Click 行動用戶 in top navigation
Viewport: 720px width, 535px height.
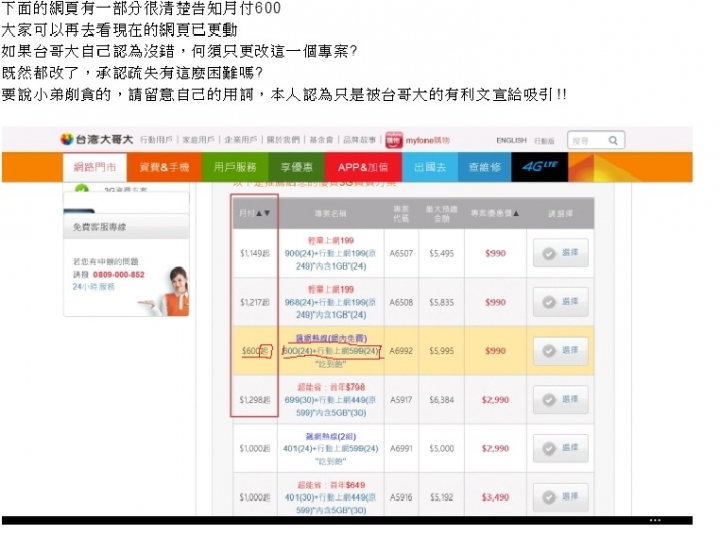pyautogui.click(x=156, y=140)
